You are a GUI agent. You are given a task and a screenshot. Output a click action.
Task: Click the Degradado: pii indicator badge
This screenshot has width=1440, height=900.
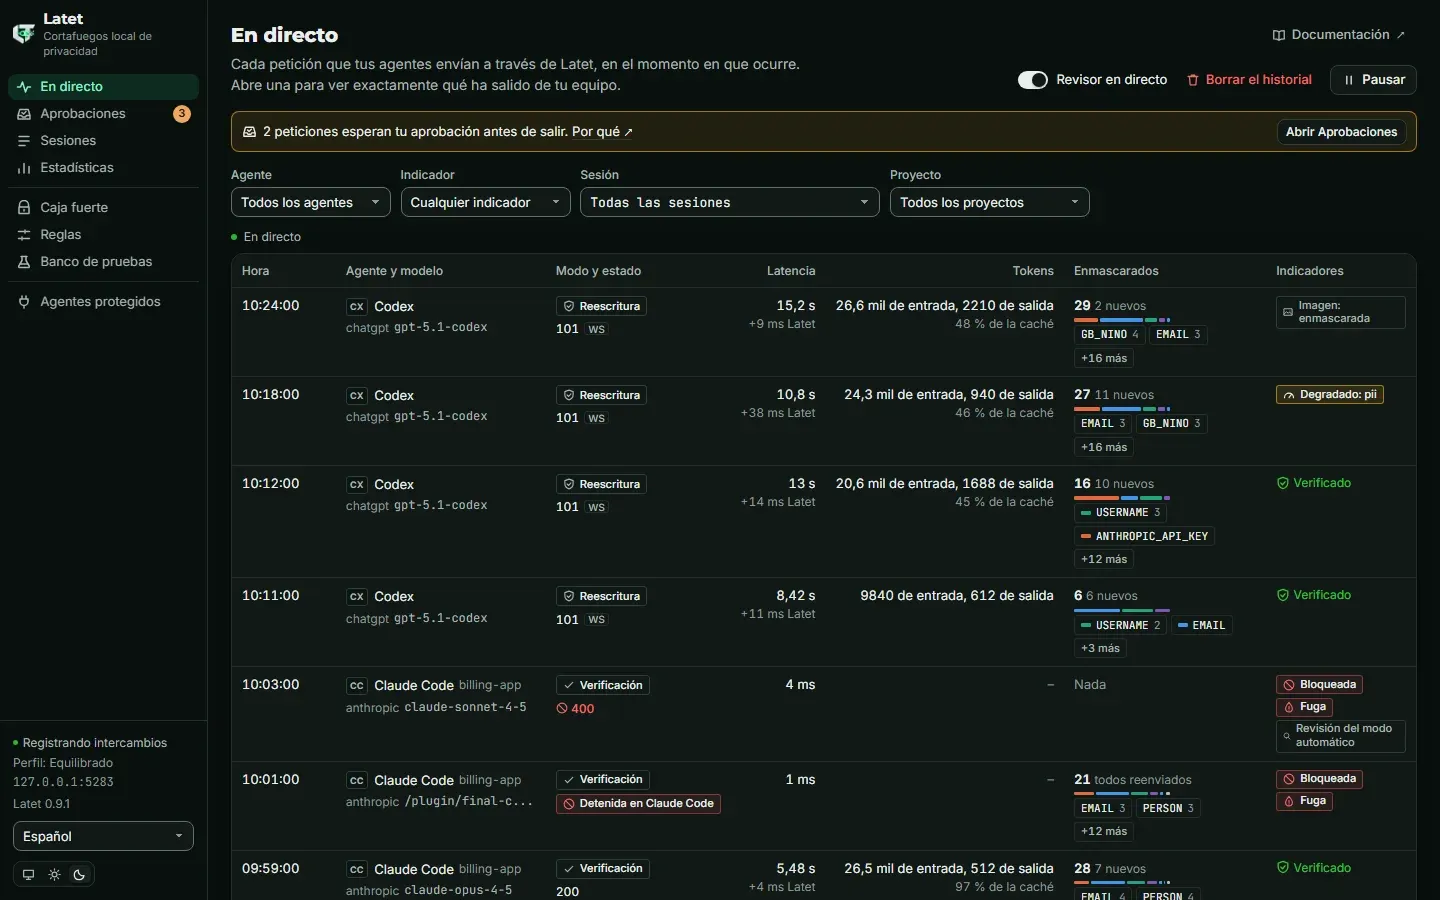tap(1329, 395)
